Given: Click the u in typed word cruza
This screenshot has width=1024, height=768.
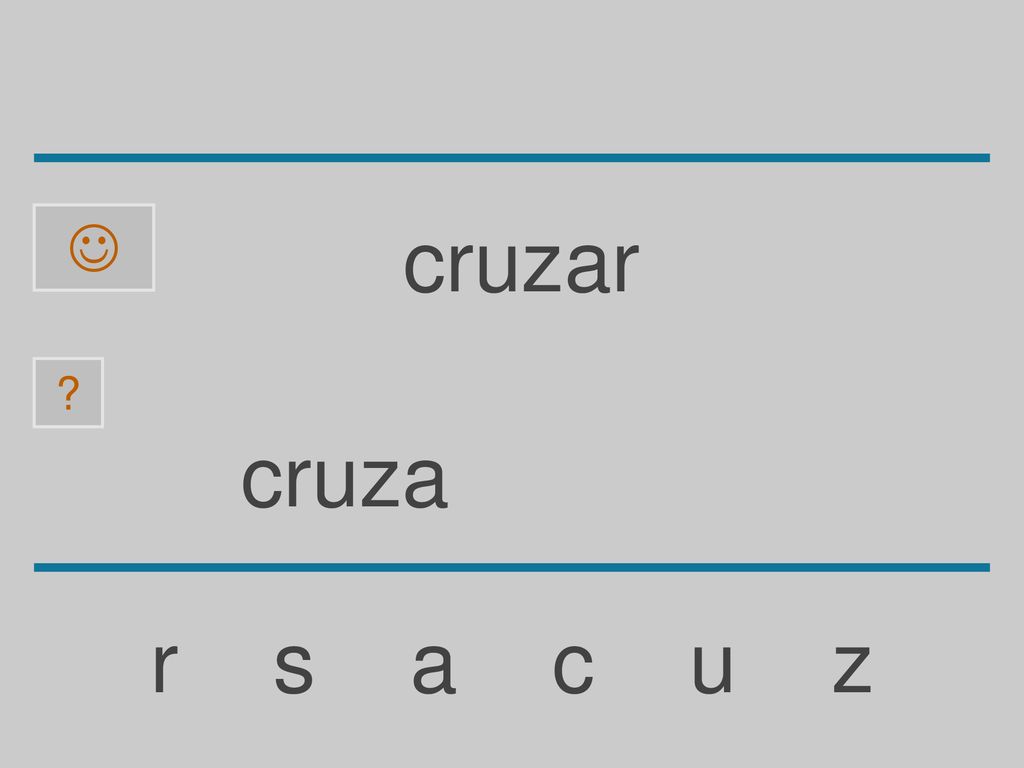Looking at the screenshot, I should (x=336, y=481).
